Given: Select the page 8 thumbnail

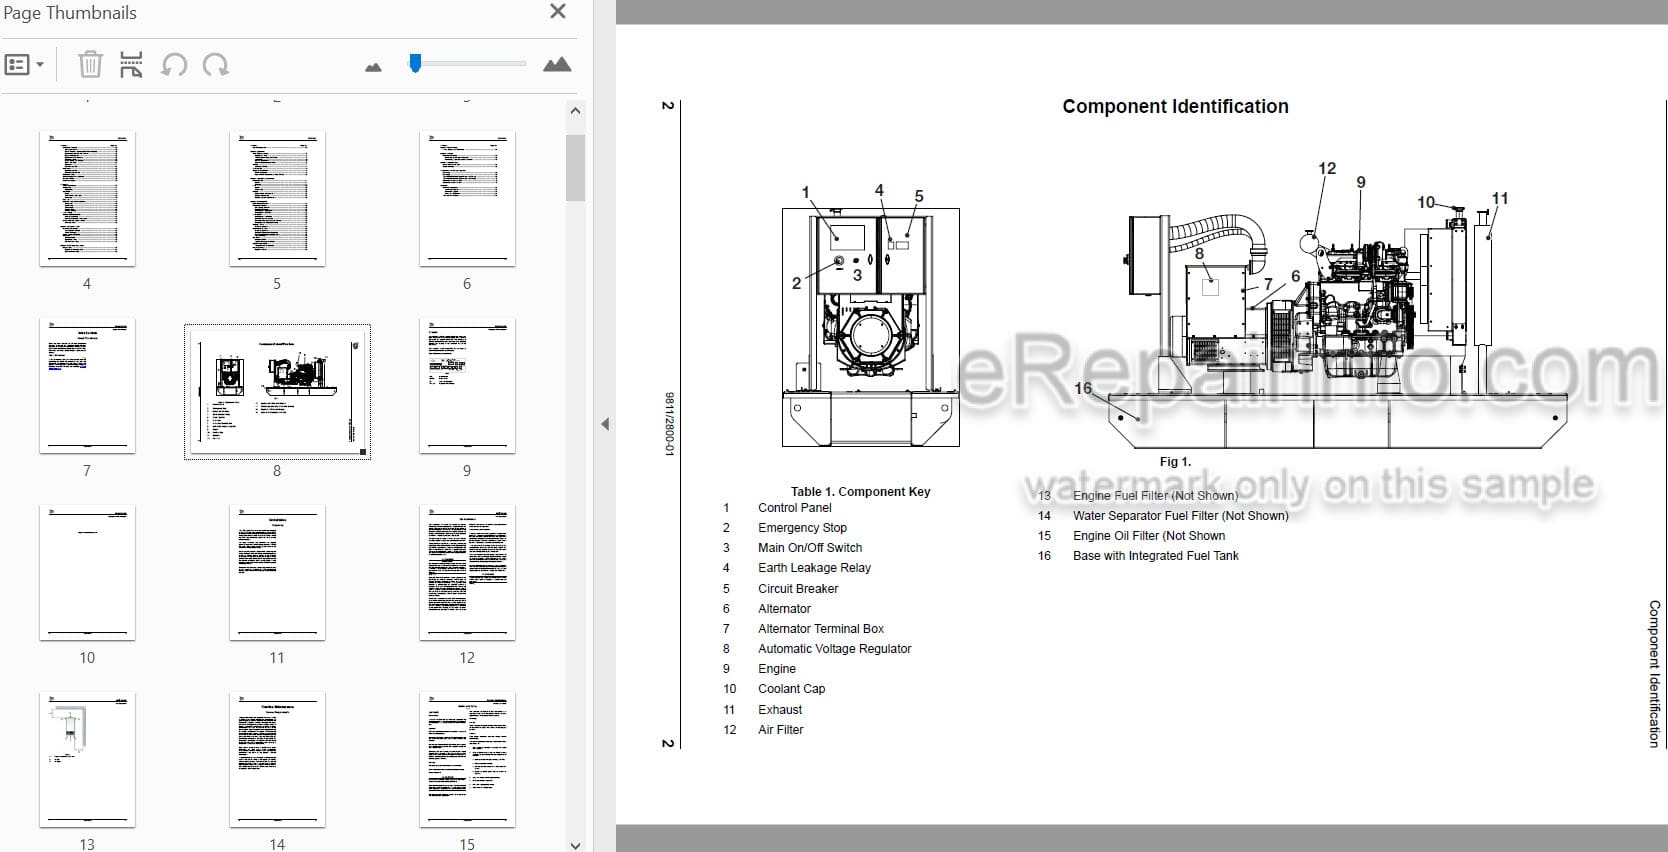Looking at the screenshot, I should point(277,391).
